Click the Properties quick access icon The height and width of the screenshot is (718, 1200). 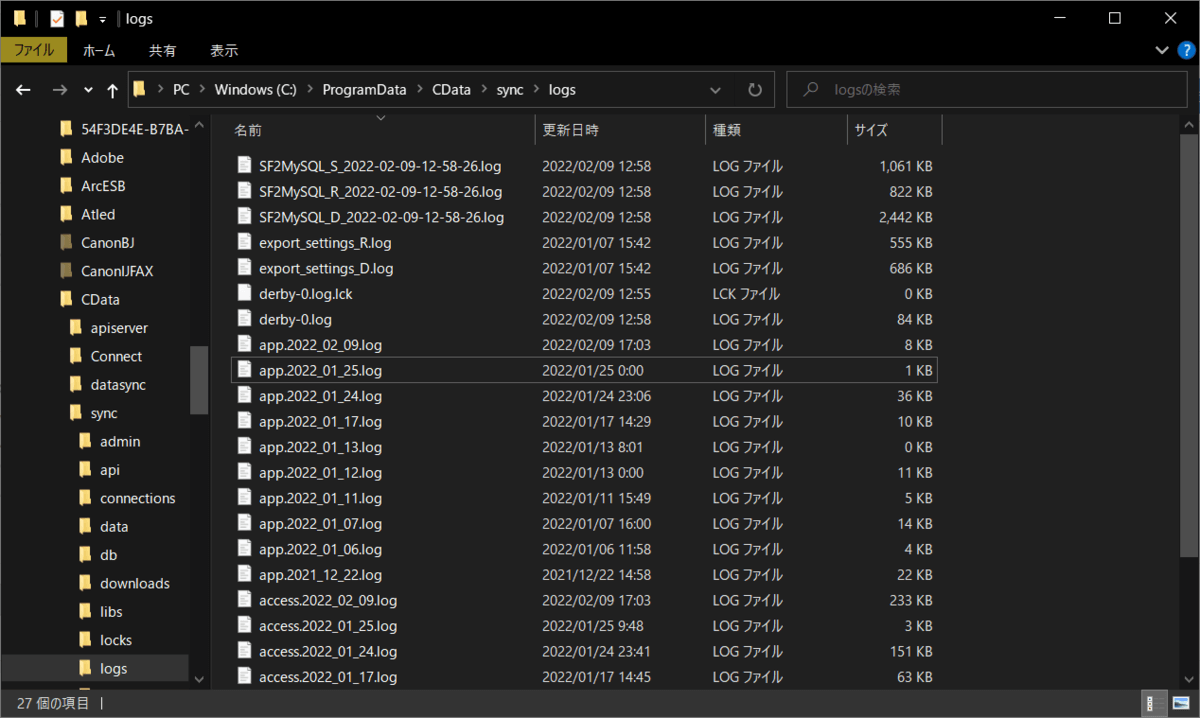point(57,18)
